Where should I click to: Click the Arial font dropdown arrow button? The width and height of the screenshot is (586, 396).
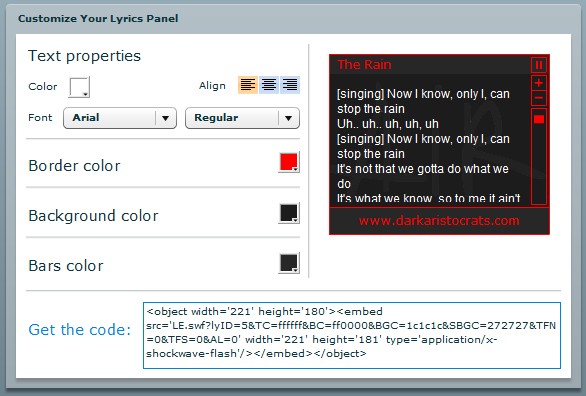click(x=166, y=118)
